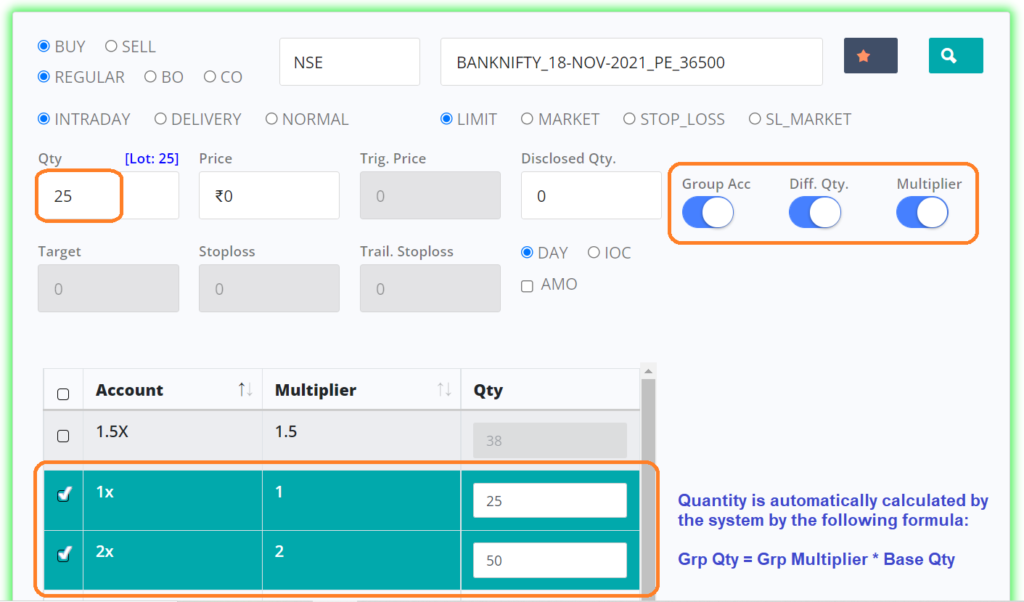The image size is (1024, 602).
Task: Click the 1x row quantity field
Action: (x=550, y=501)
